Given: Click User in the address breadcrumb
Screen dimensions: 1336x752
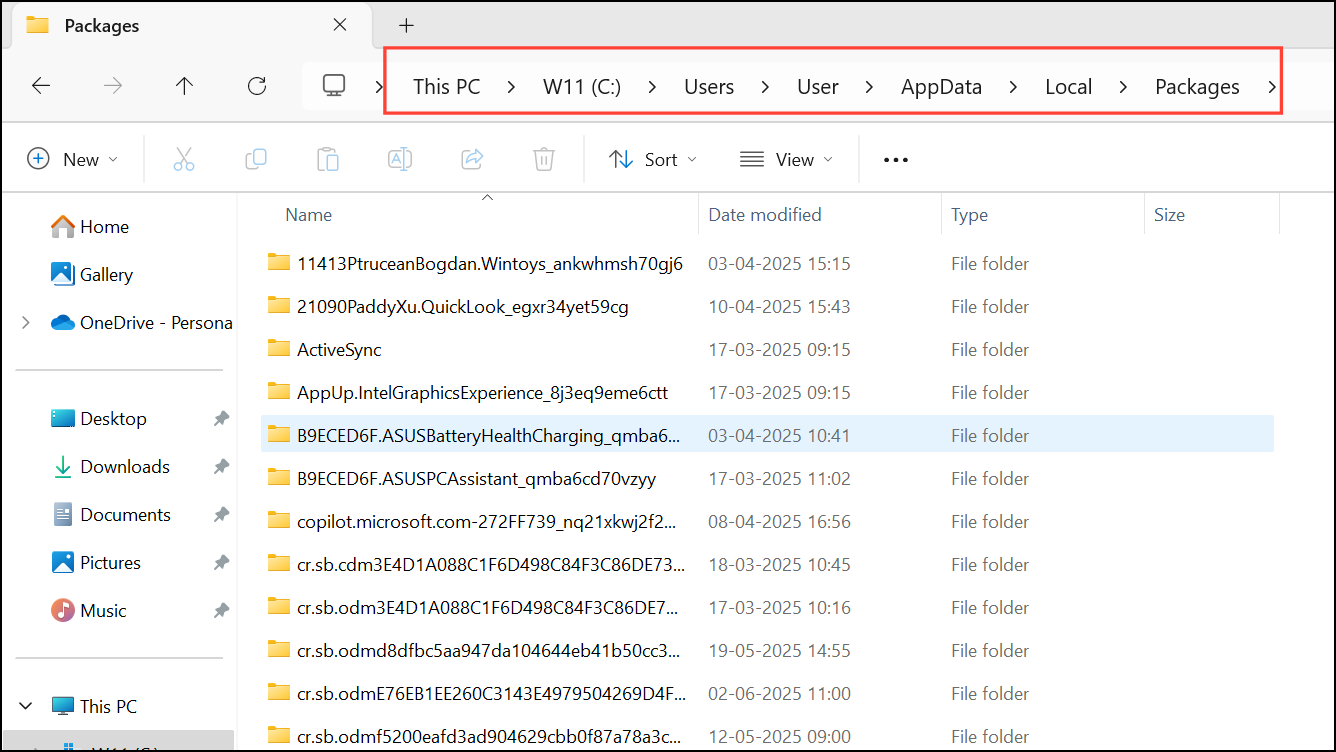Looking at the screenshot, I should pos(818,87).
